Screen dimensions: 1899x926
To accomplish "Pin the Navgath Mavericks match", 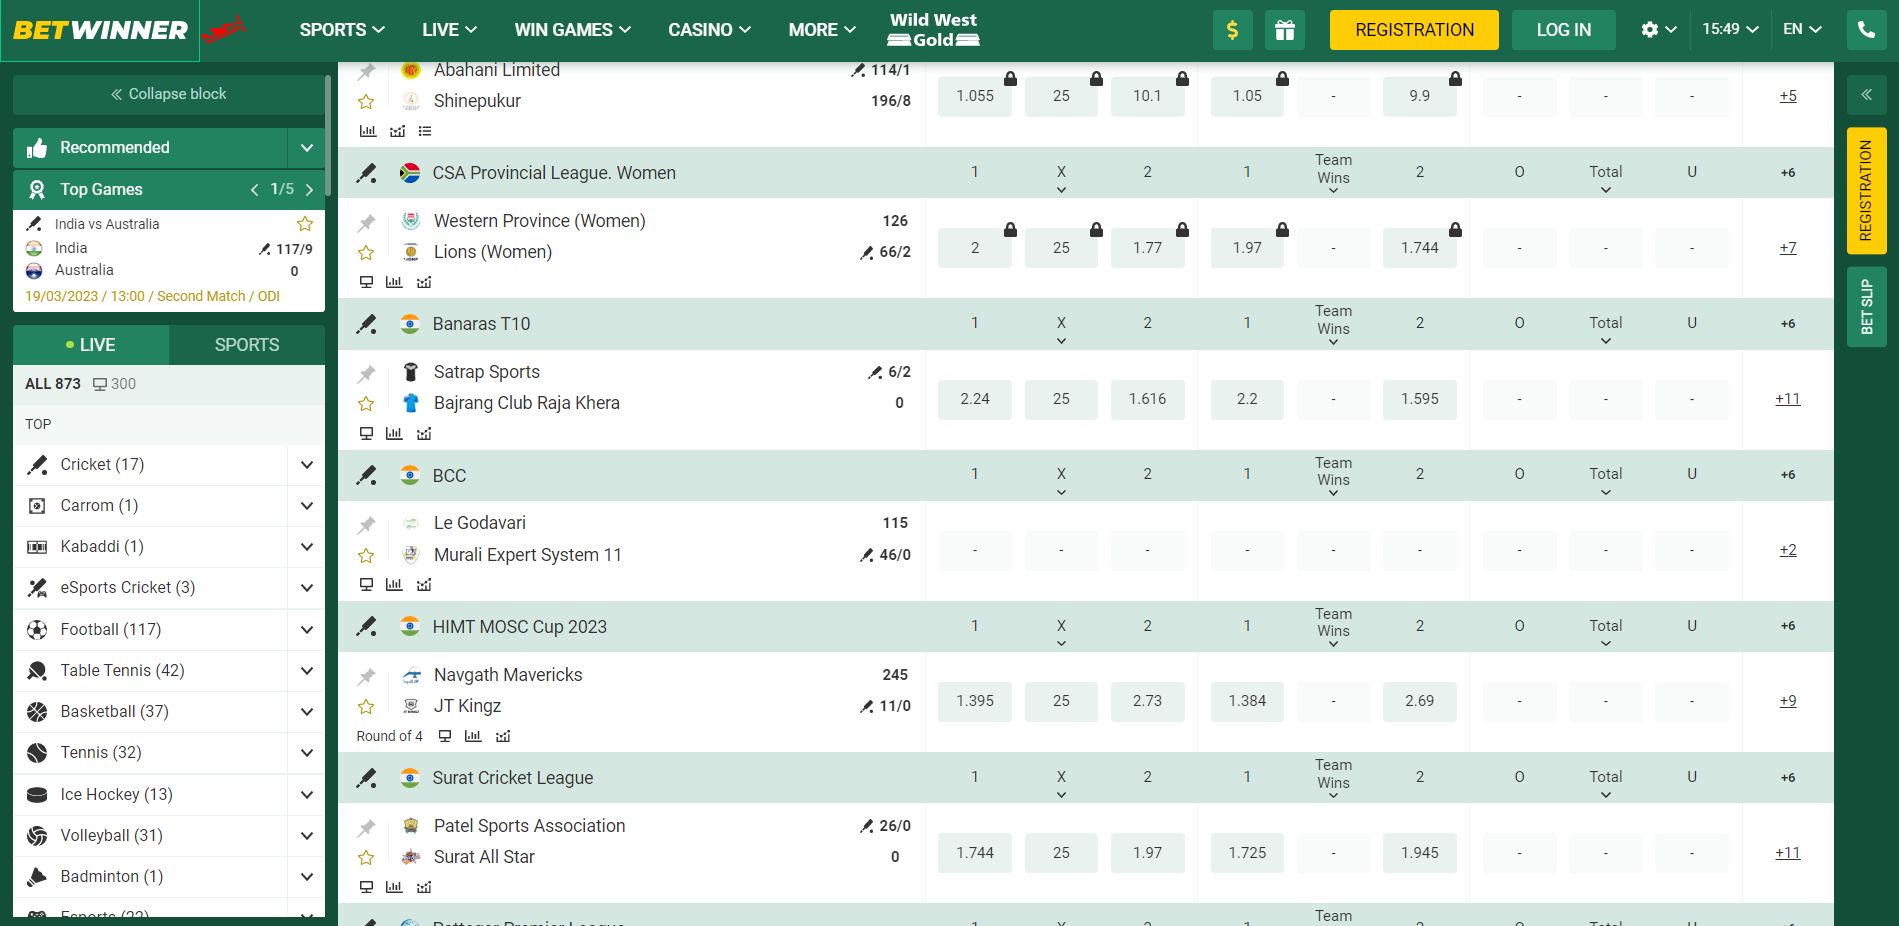I will (367, 677).
